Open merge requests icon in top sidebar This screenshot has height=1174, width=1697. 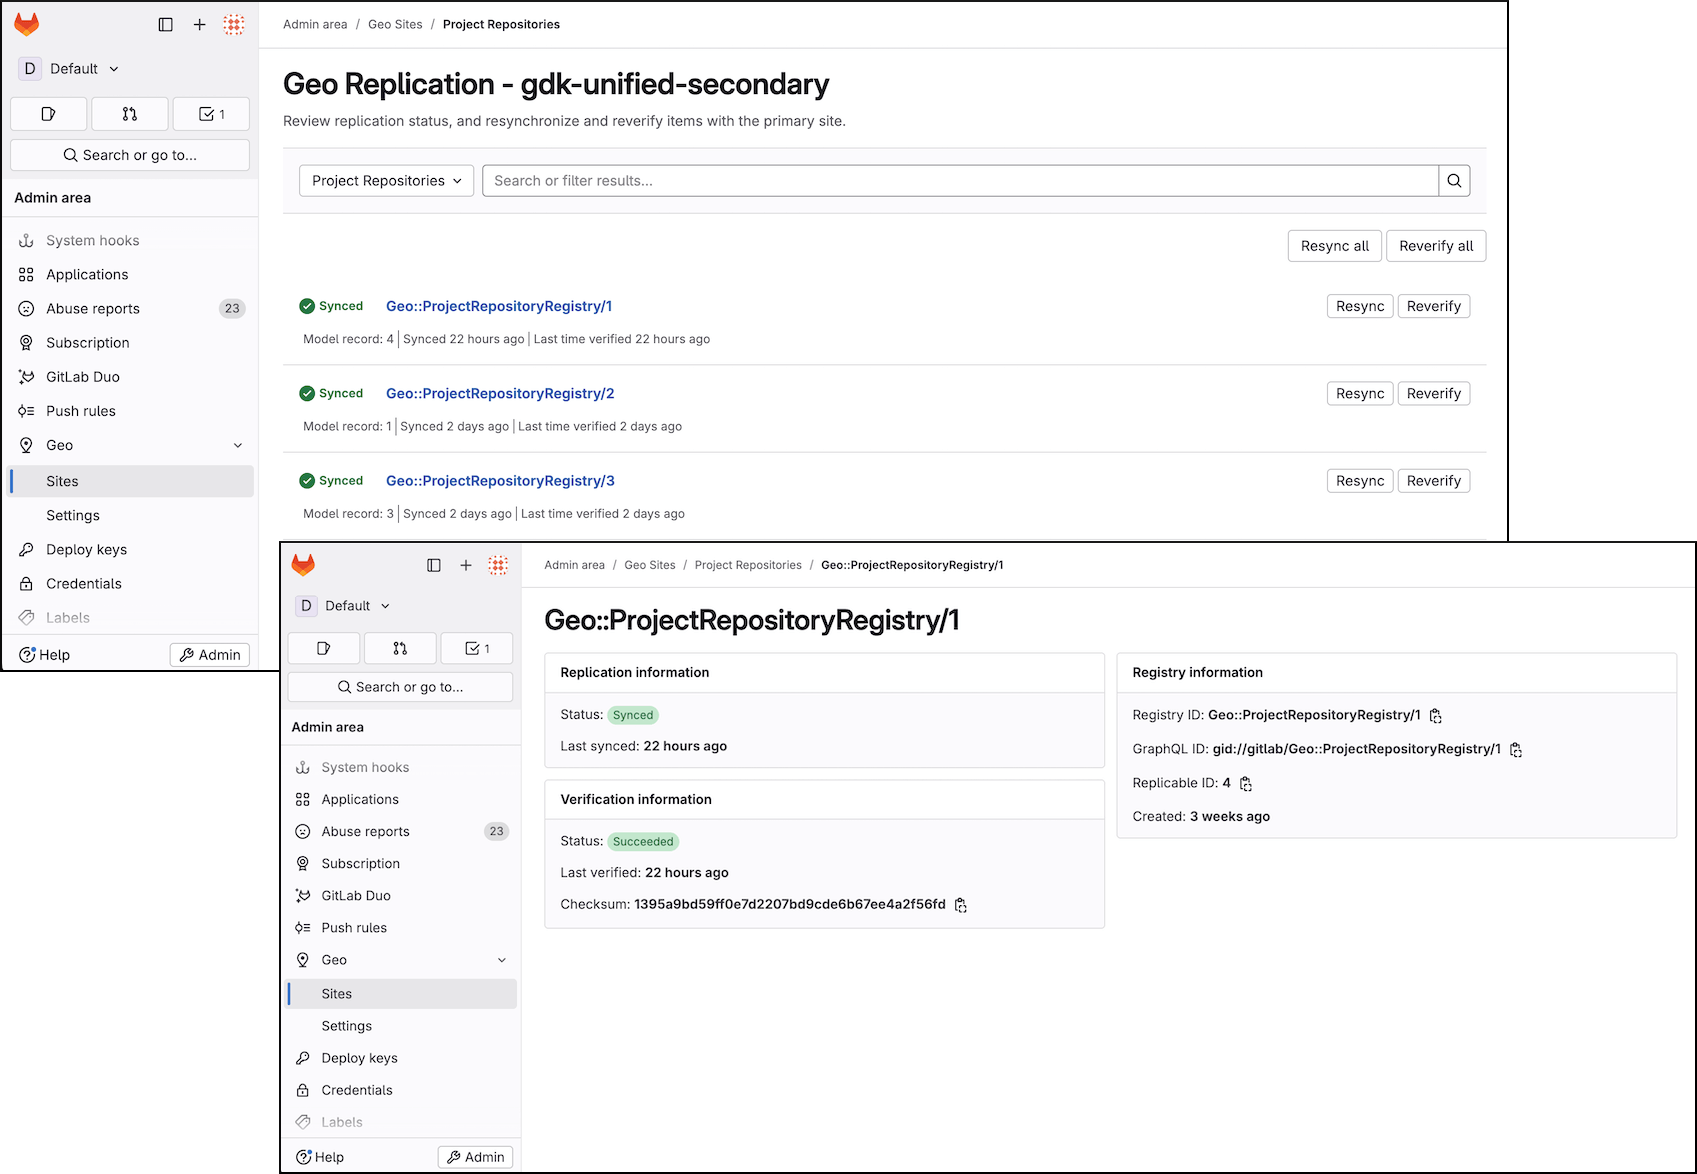coord(130,114)
